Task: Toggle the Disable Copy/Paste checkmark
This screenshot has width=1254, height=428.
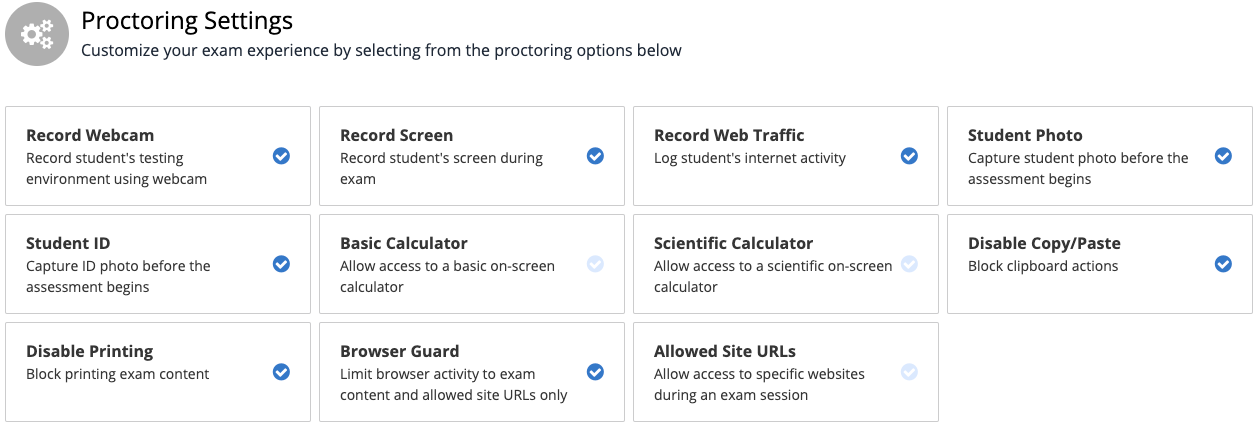Action: (1223, 264)
